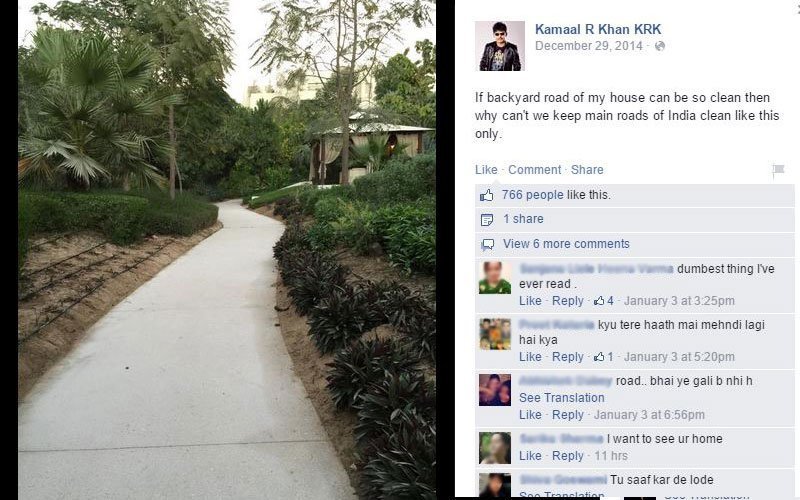The height and width of the screenshot is (500, 800).
Task: Like the post using the Like link
Action: point(486,169)
